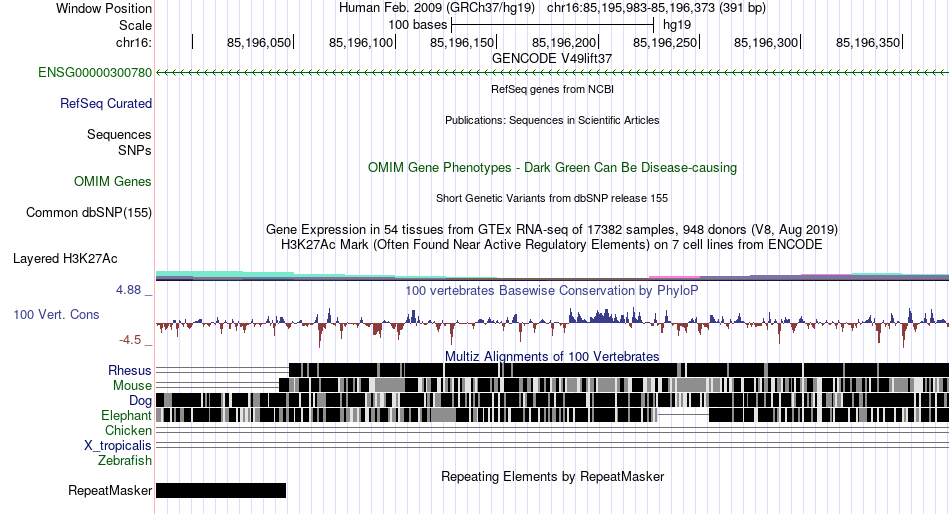Viewport: 950px width, 514px height.
Task: Click the black RepeatMasker repeat block
Action: pos(221,490)
